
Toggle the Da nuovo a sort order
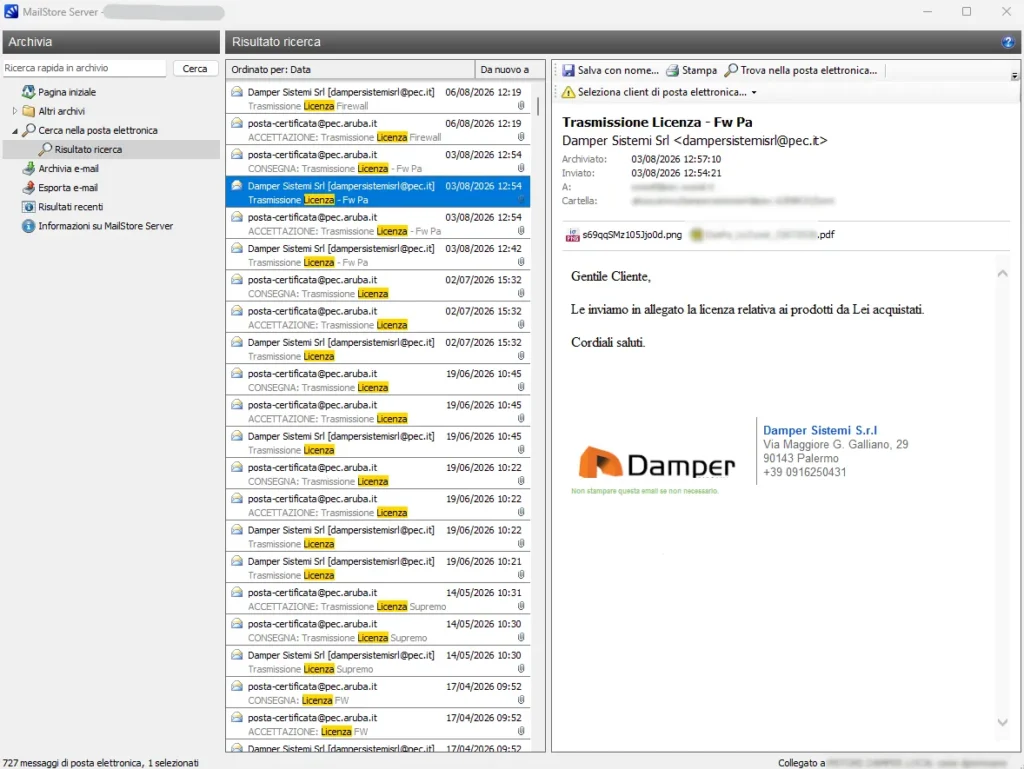pos(509,69)
